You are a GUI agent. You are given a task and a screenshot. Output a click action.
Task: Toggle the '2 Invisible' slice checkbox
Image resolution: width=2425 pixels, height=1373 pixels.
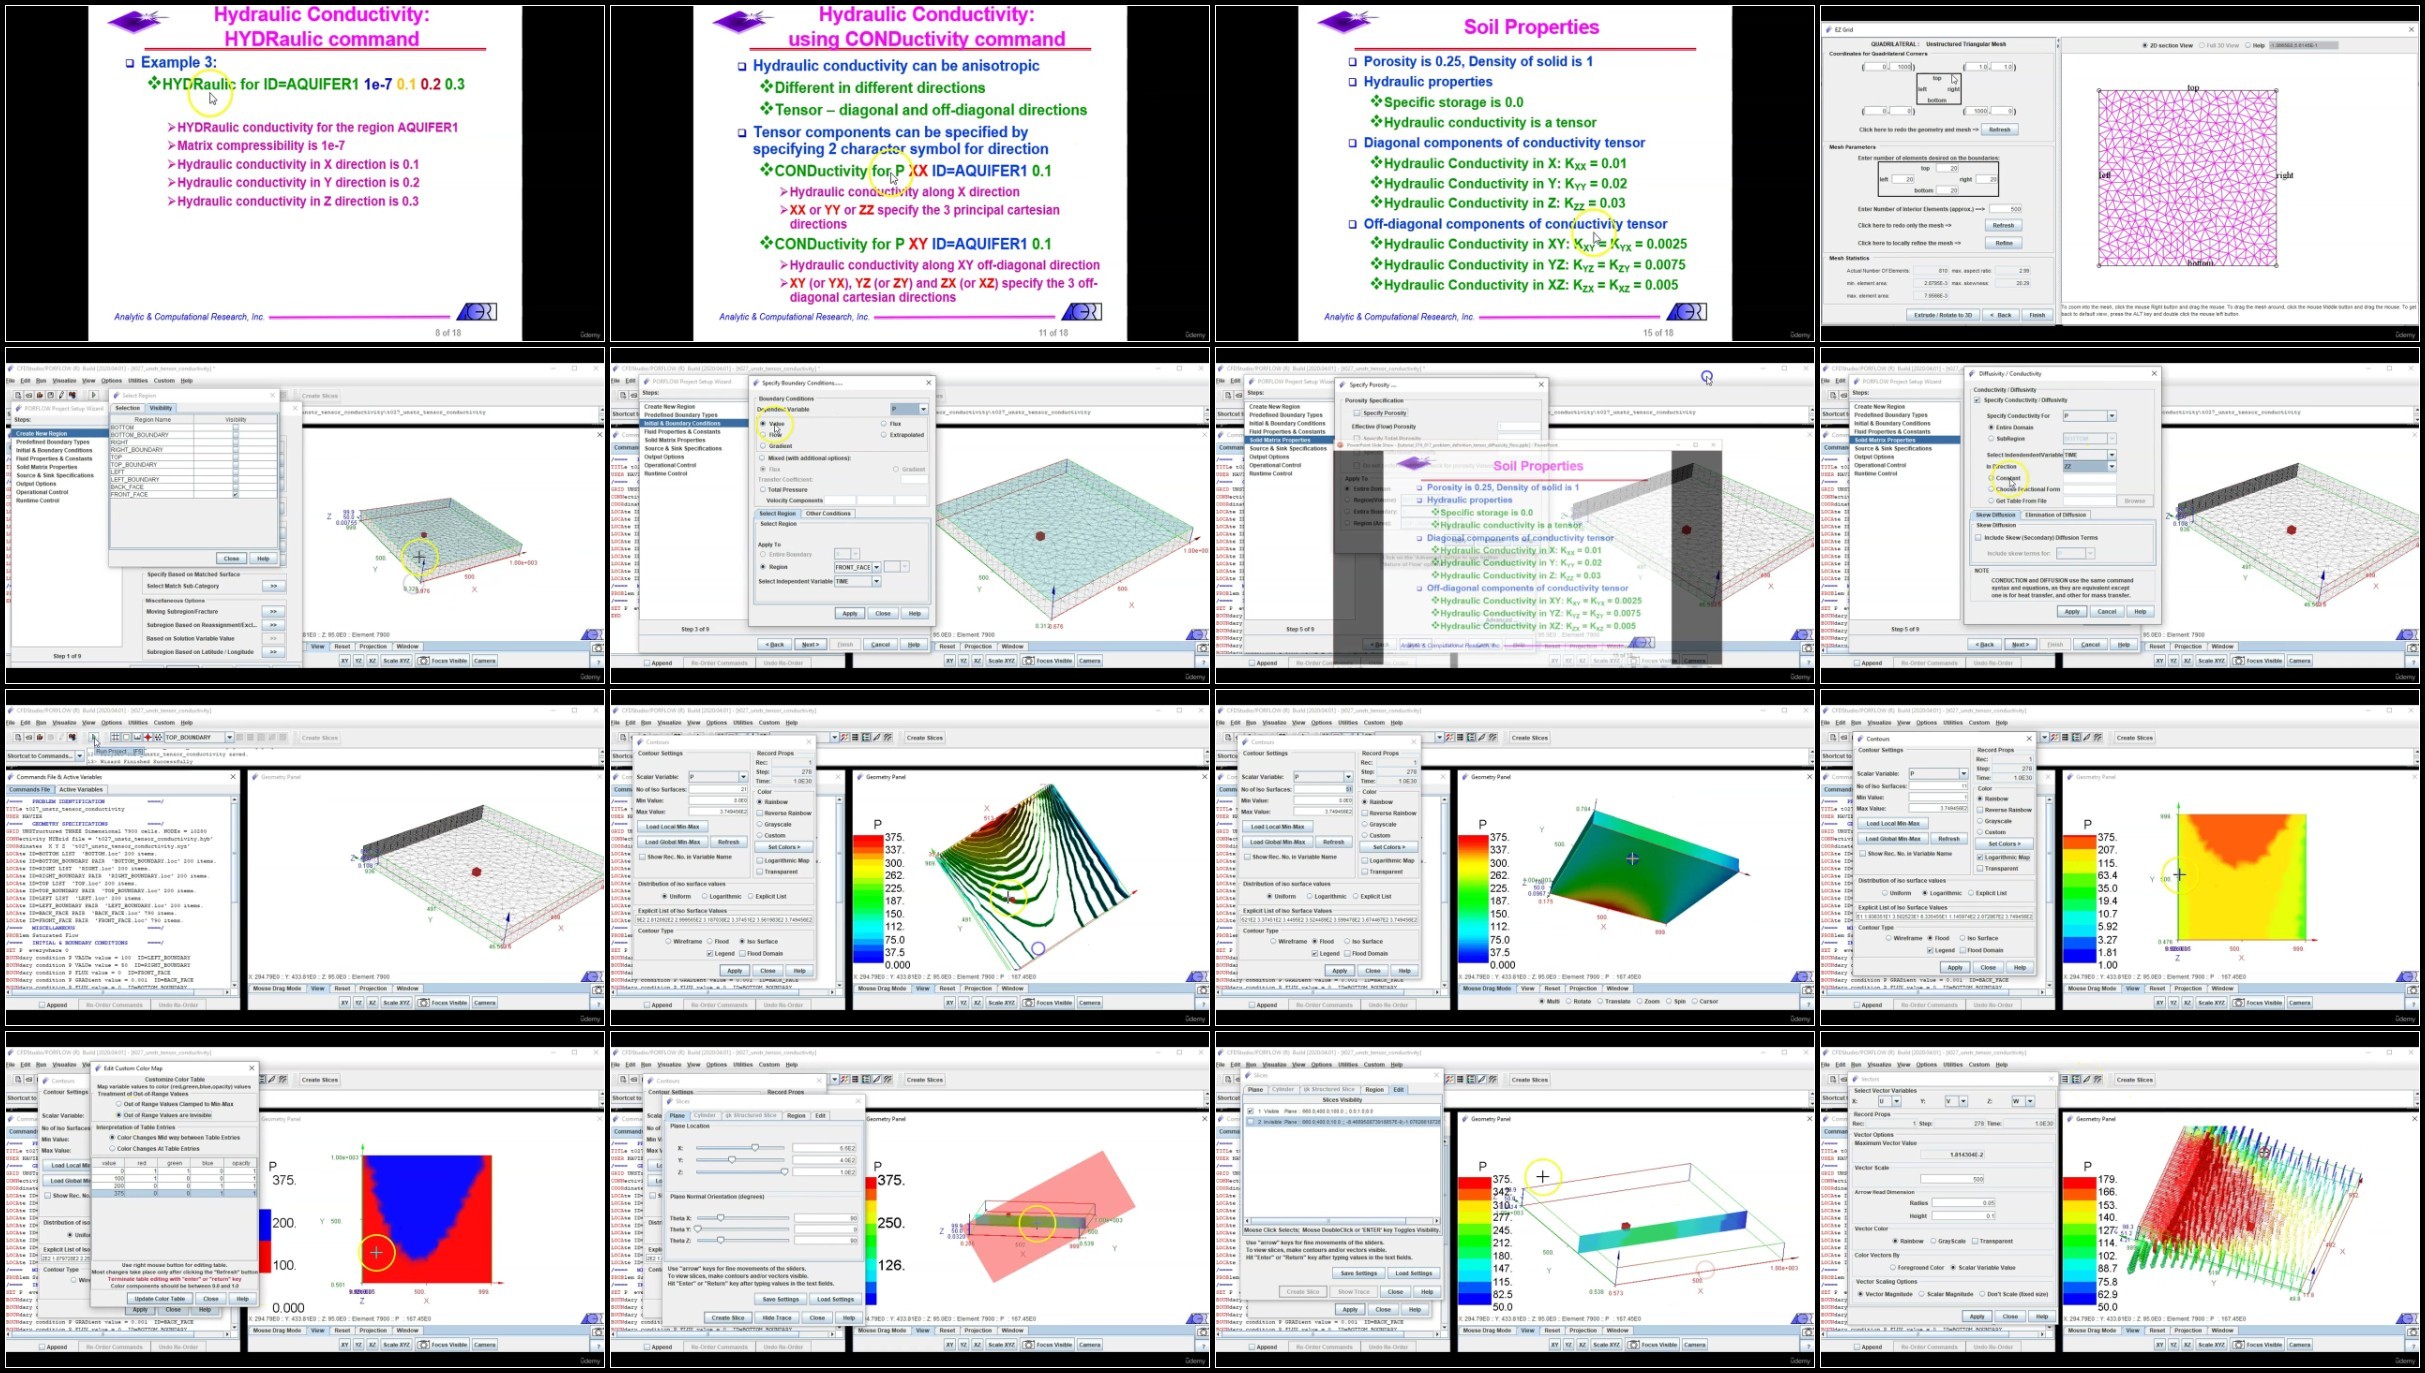[x=1251, y=1122]
